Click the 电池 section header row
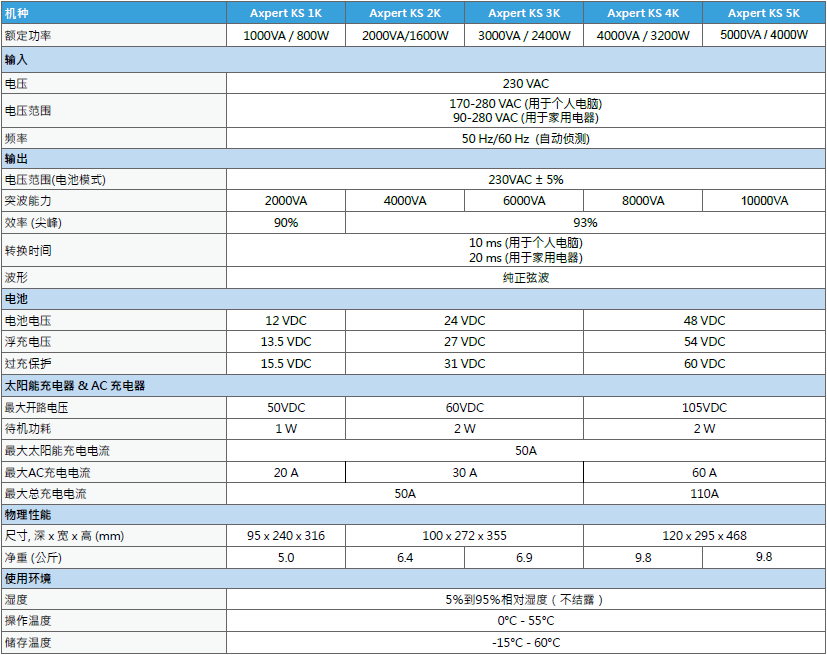Viewport: 827px width, 655px height. pos(414,299)
